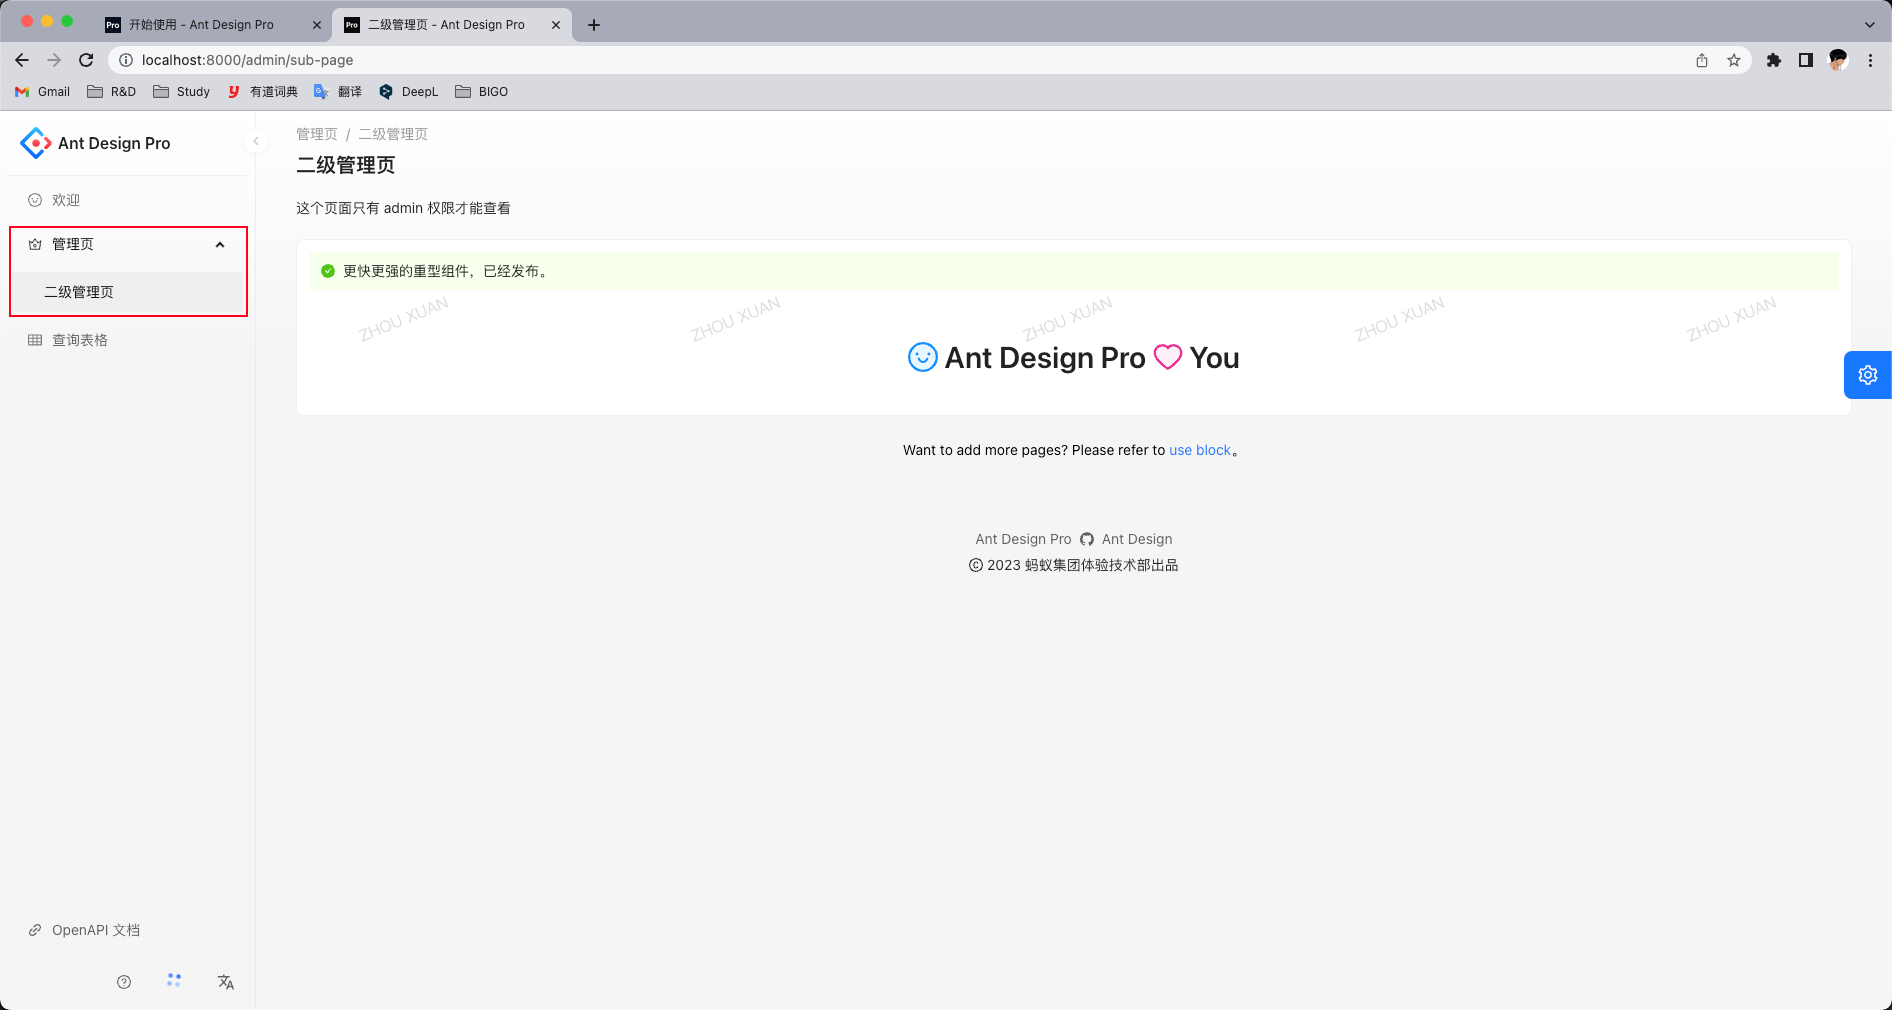Open the DeepL bookmark
Viewport: 1892px width, 1010px height.
pyautogui.click(x=409, y=92)
